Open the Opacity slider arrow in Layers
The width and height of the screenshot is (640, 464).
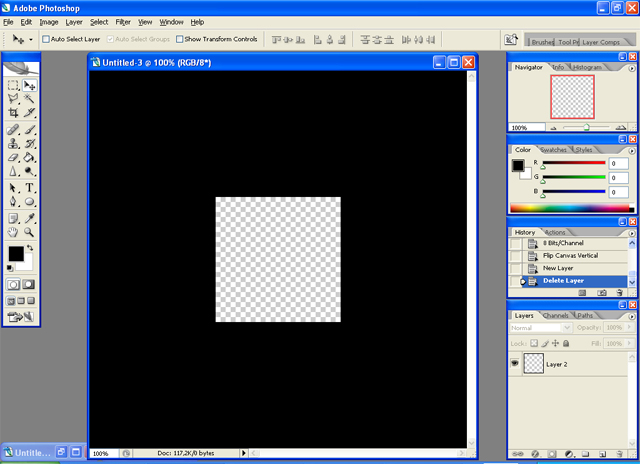click(x=630, y=327)
